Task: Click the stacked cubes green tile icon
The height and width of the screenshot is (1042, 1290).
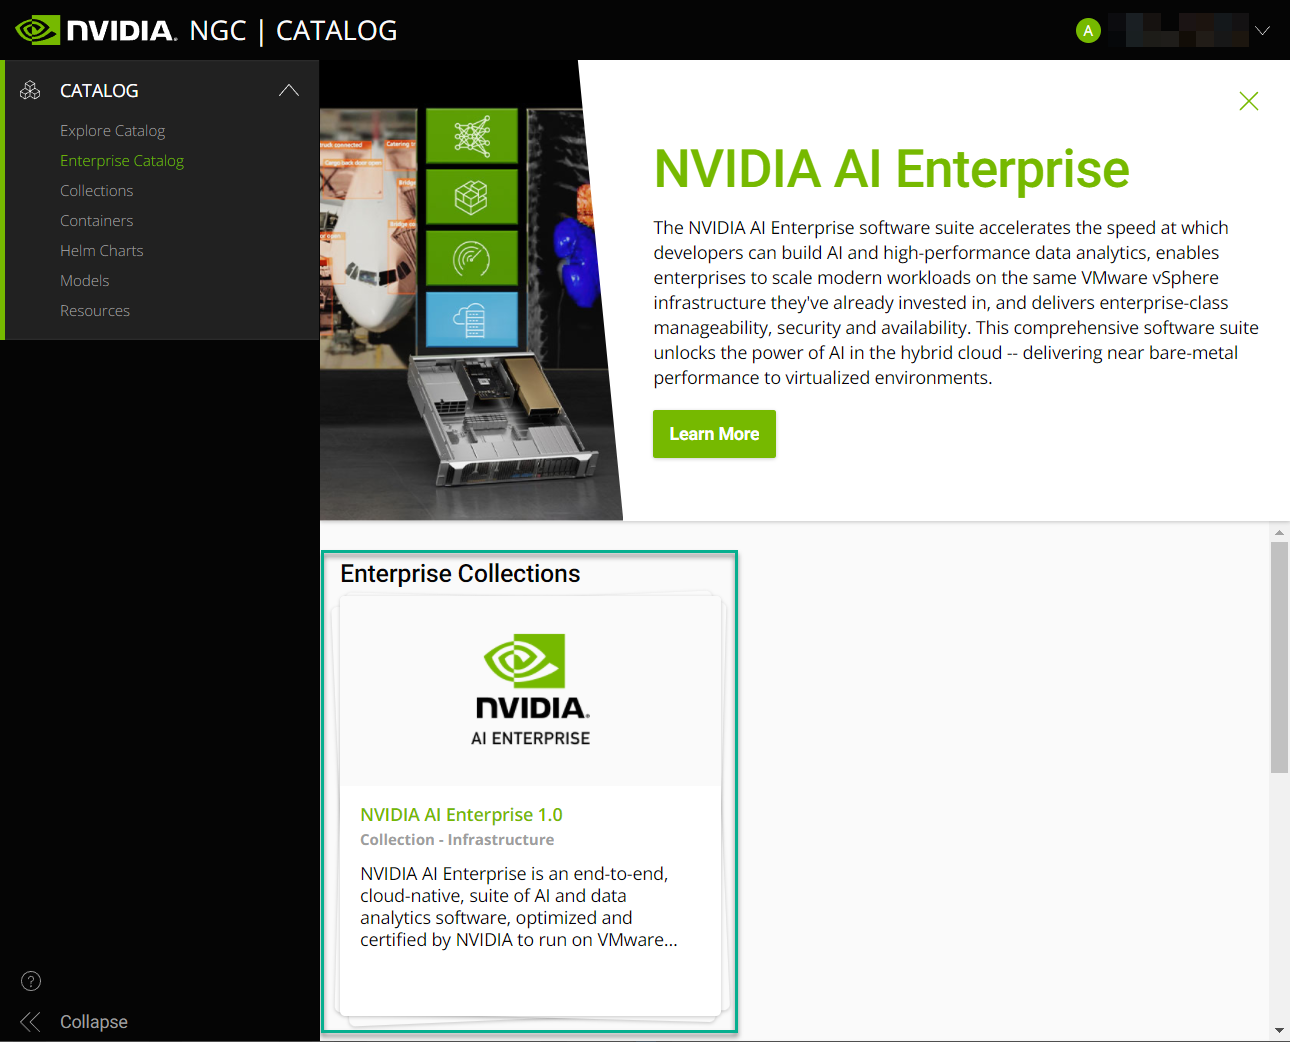Action: [x=472, y=197]
